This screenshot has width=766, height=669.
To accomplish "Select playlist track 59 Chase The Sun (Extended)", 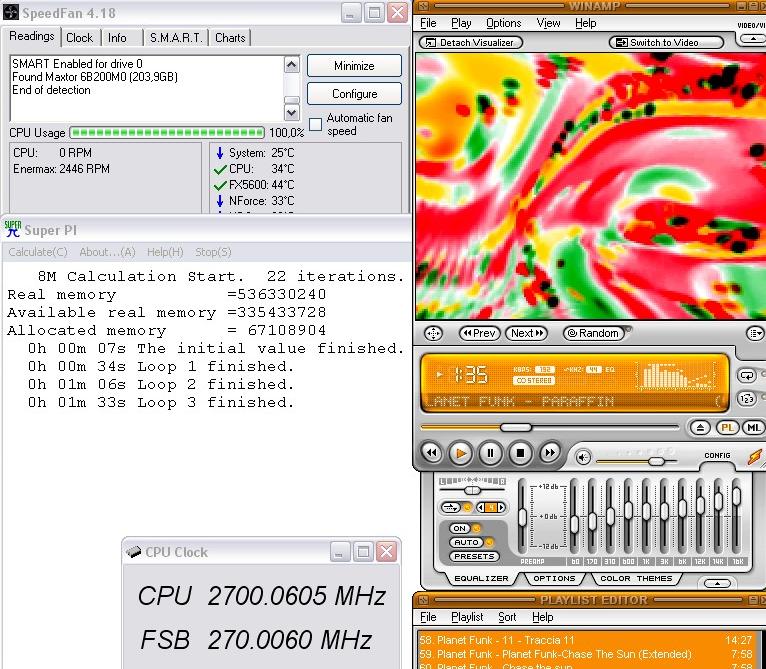I will 586,654.
